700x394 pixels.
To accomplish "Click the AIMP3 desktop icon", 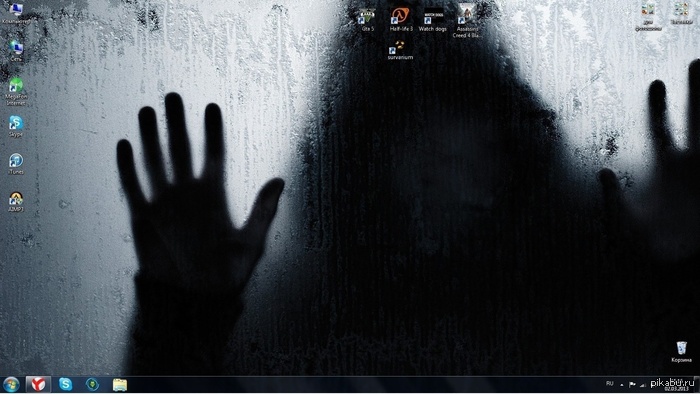I will (x=16, y=201).
